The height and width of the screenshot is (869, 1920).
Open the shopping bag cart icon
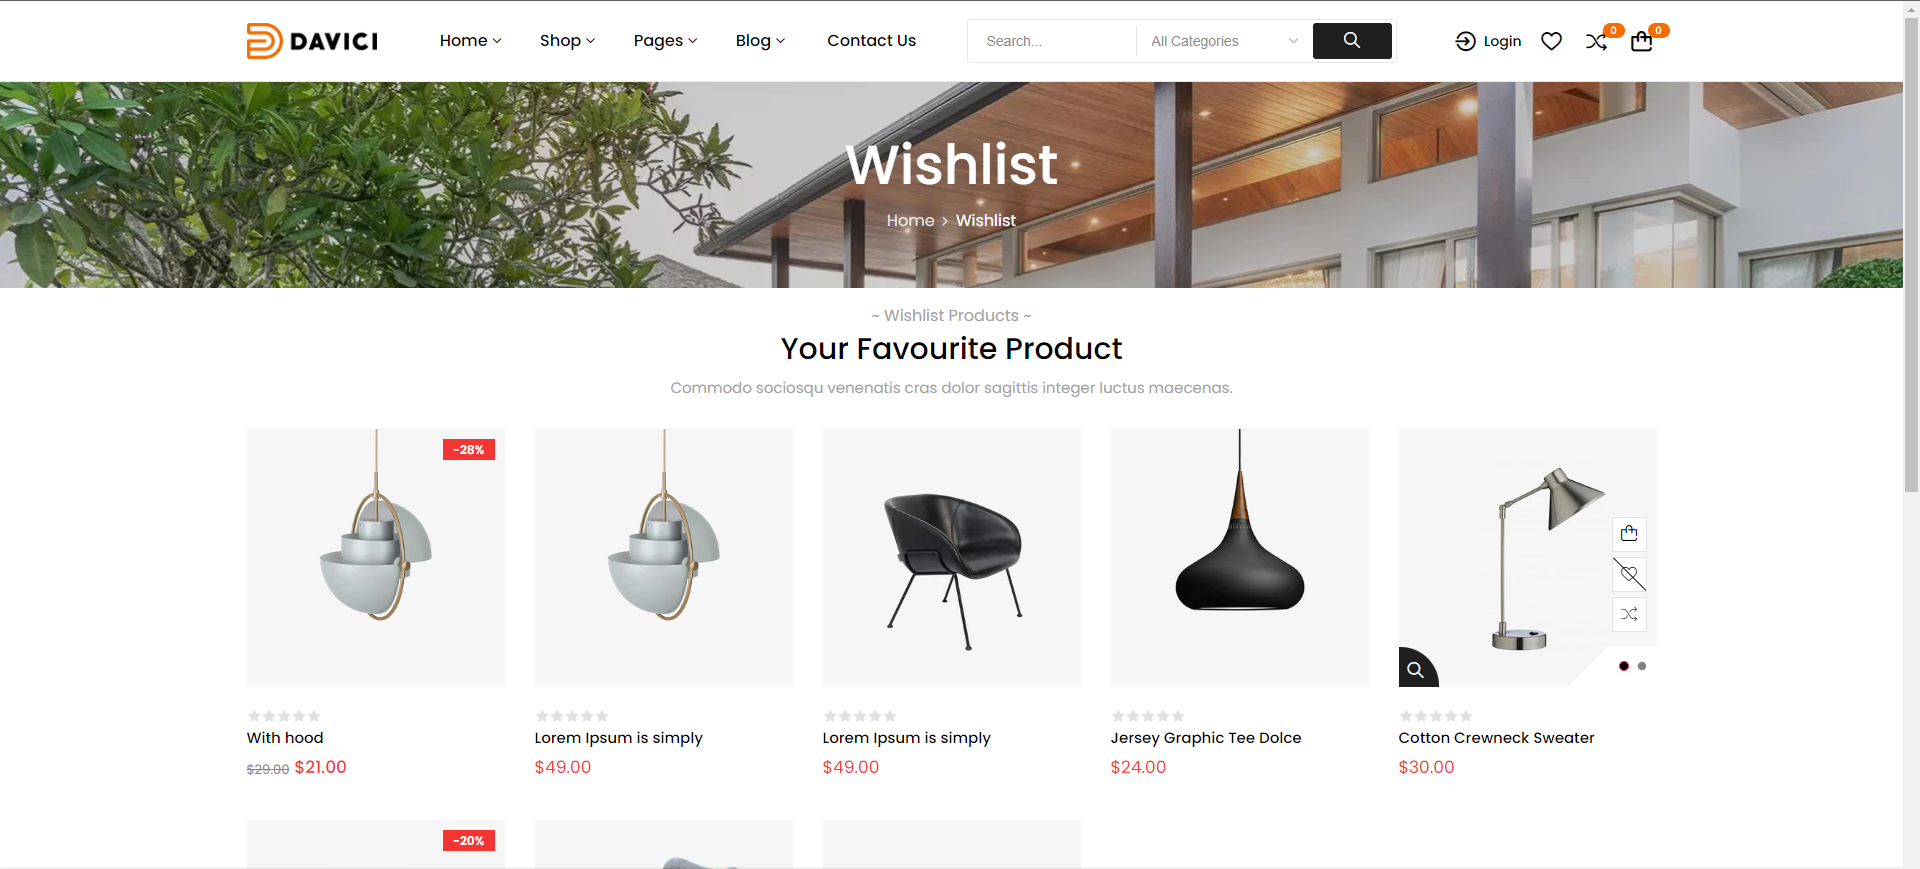pos(1641,41)
